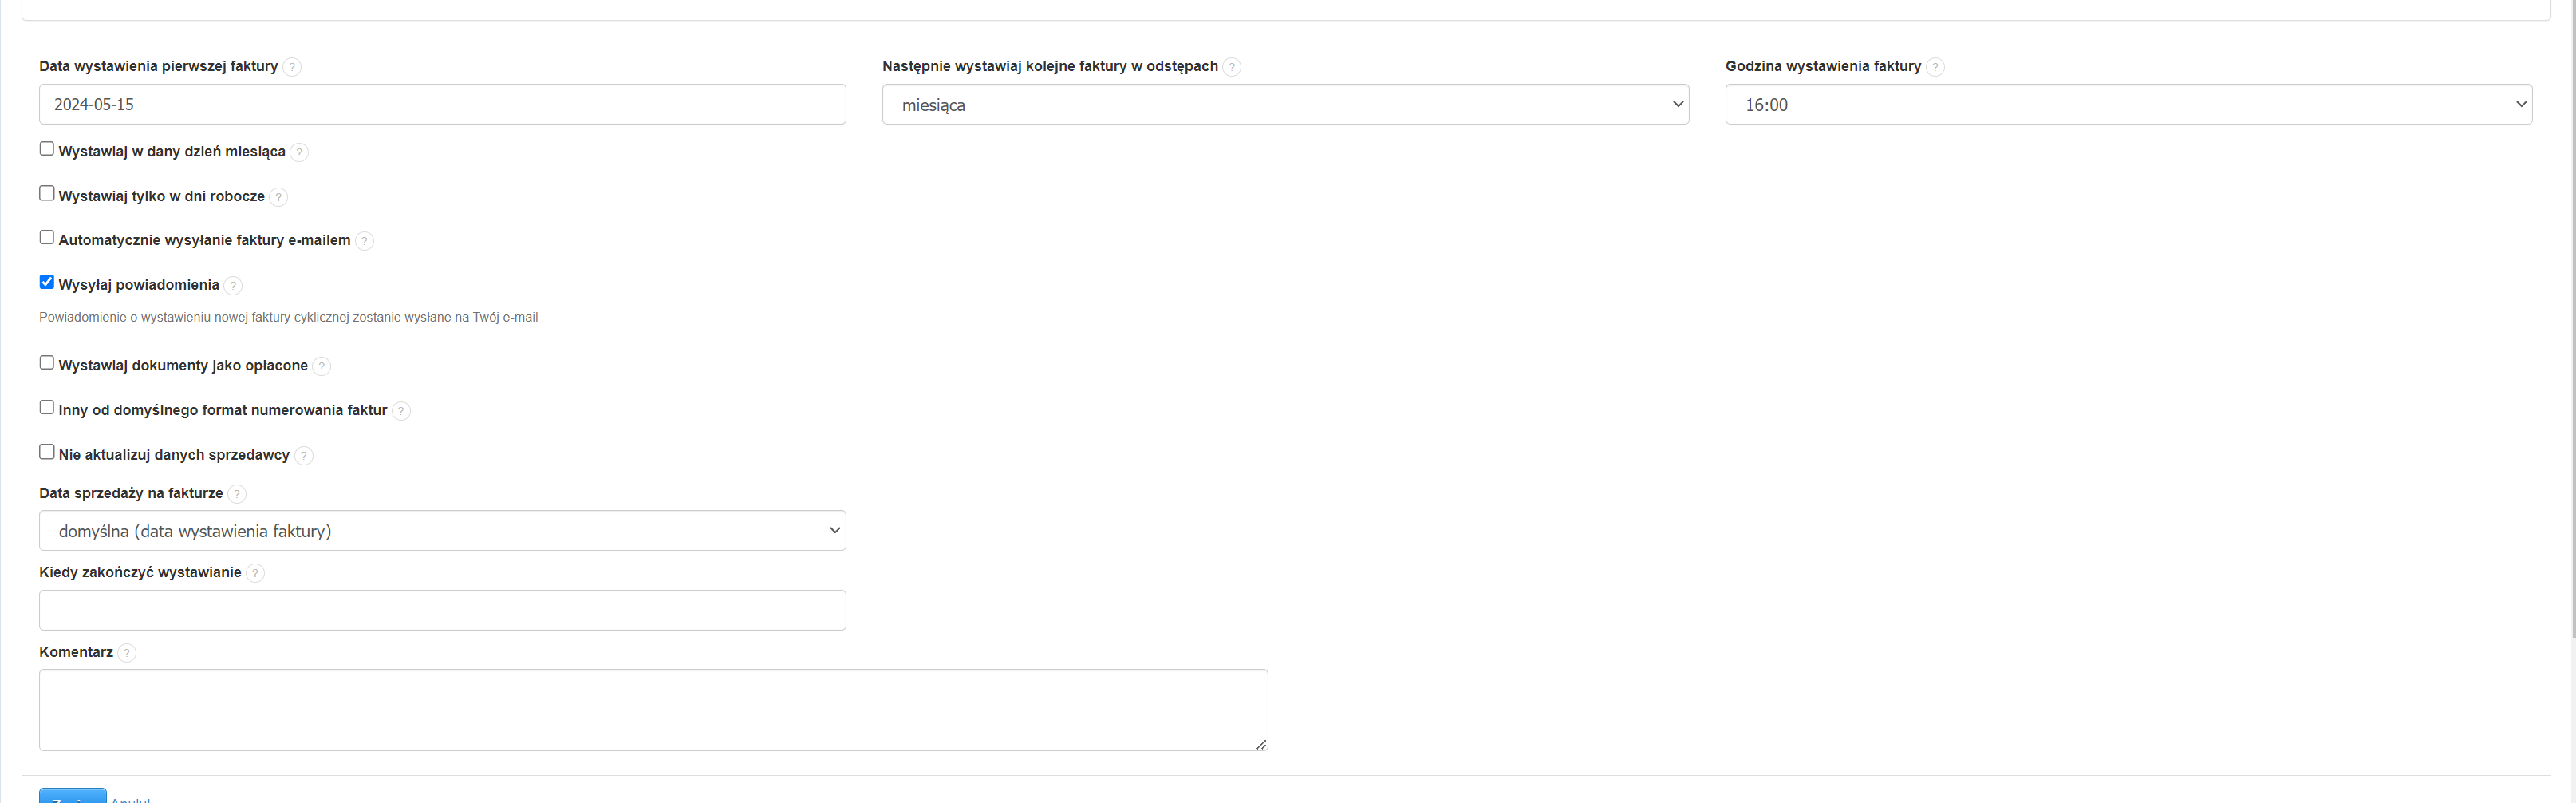Open the interval dropdown showing miesiąca
Image resolution: width=2576 pixels, height=803 pixels.
coord(1285,104)
